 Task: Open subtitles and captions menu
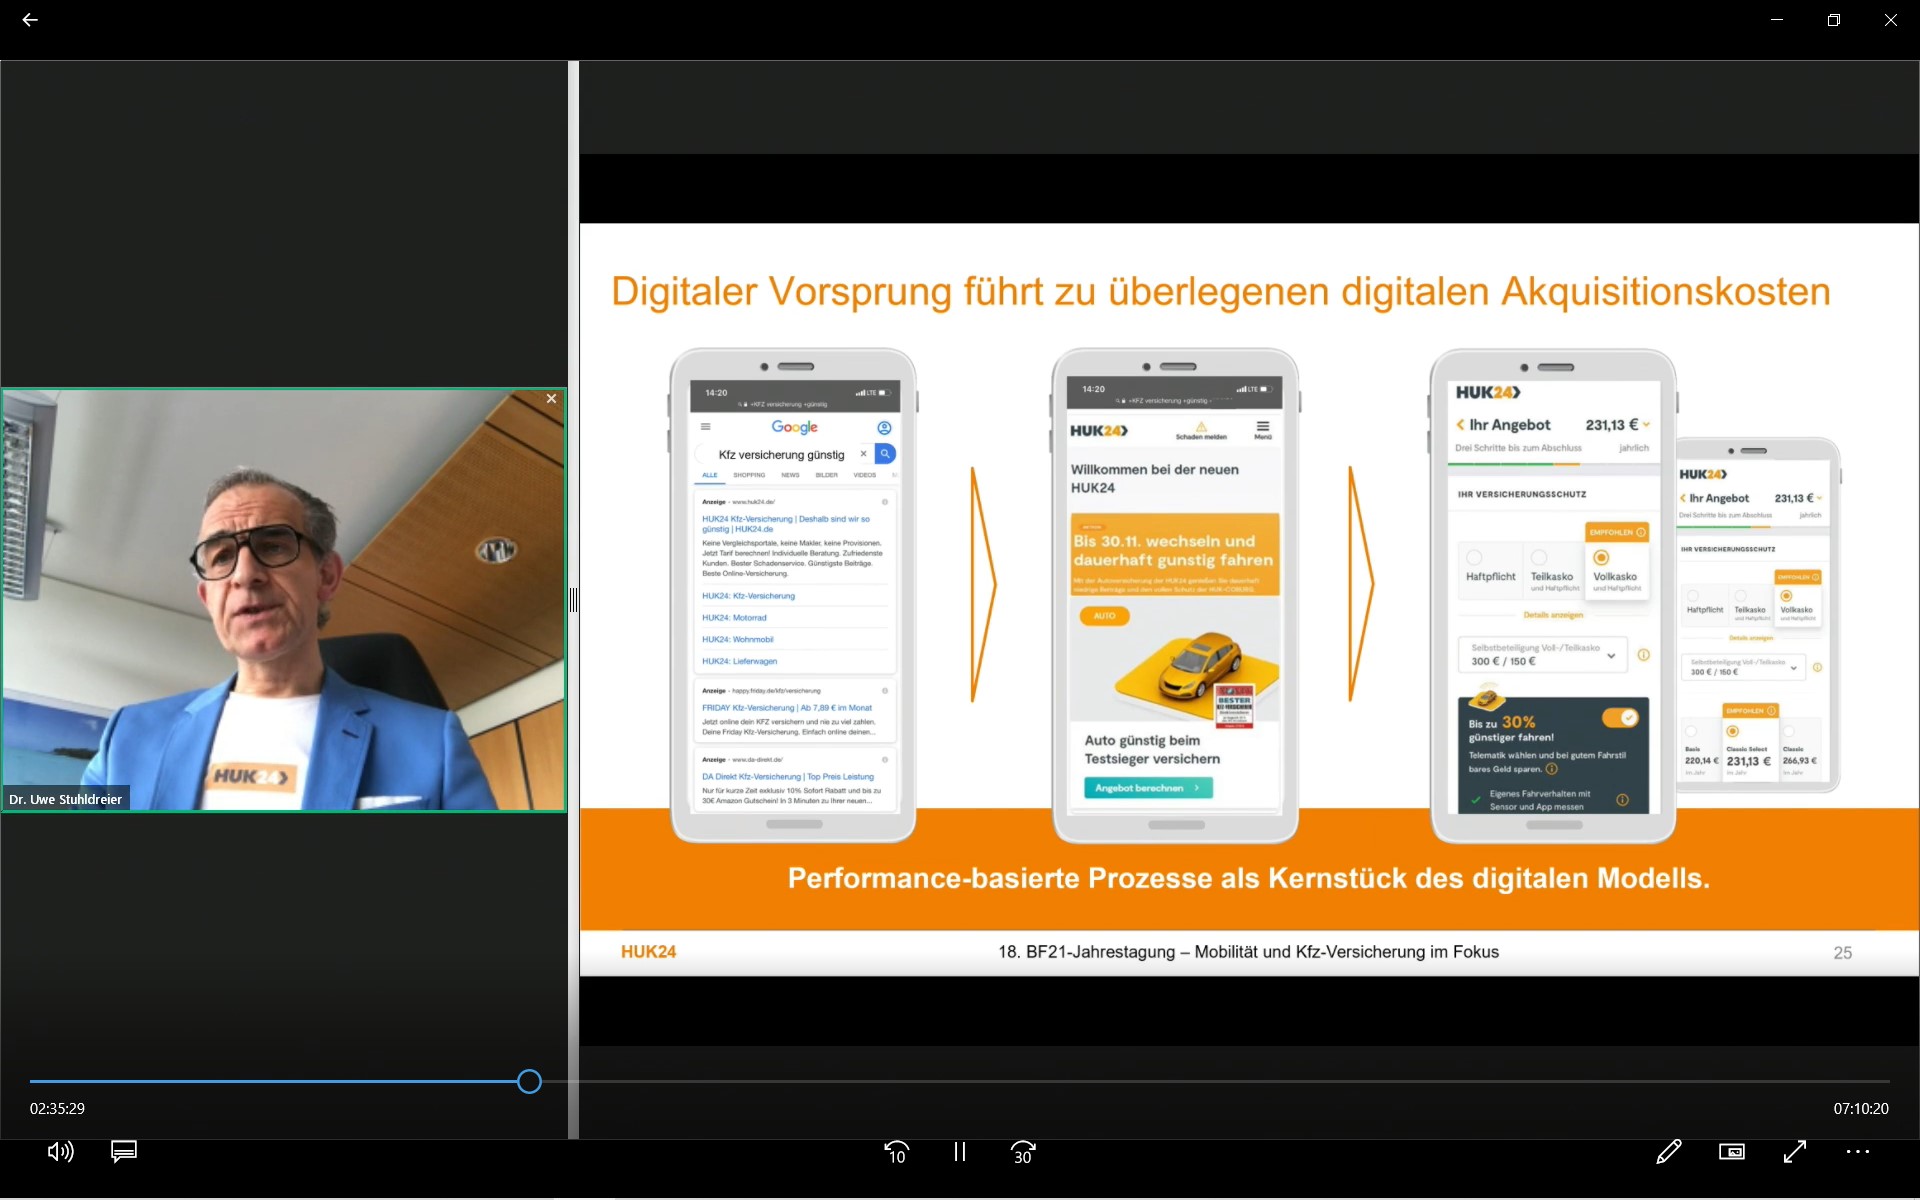(124, 1152)
